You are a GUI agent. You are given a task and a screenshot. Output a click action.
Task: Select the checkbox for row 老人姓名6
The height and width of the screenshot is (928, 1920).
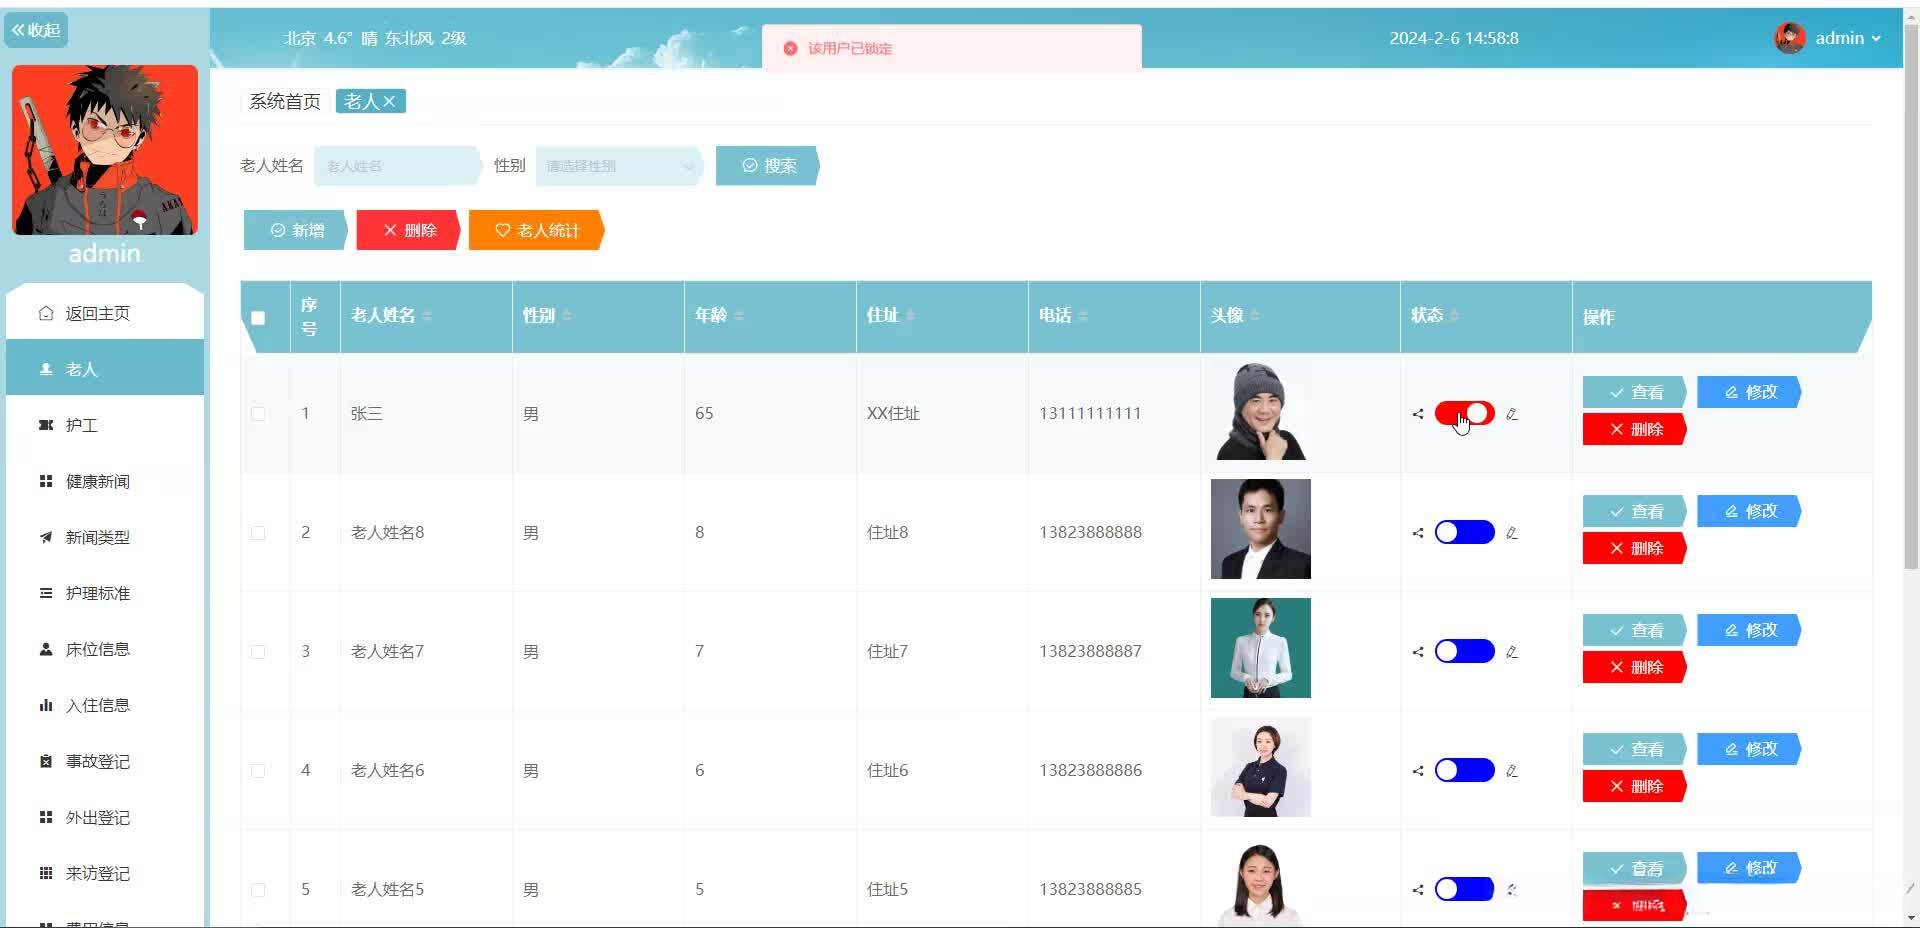click(258, 770)
